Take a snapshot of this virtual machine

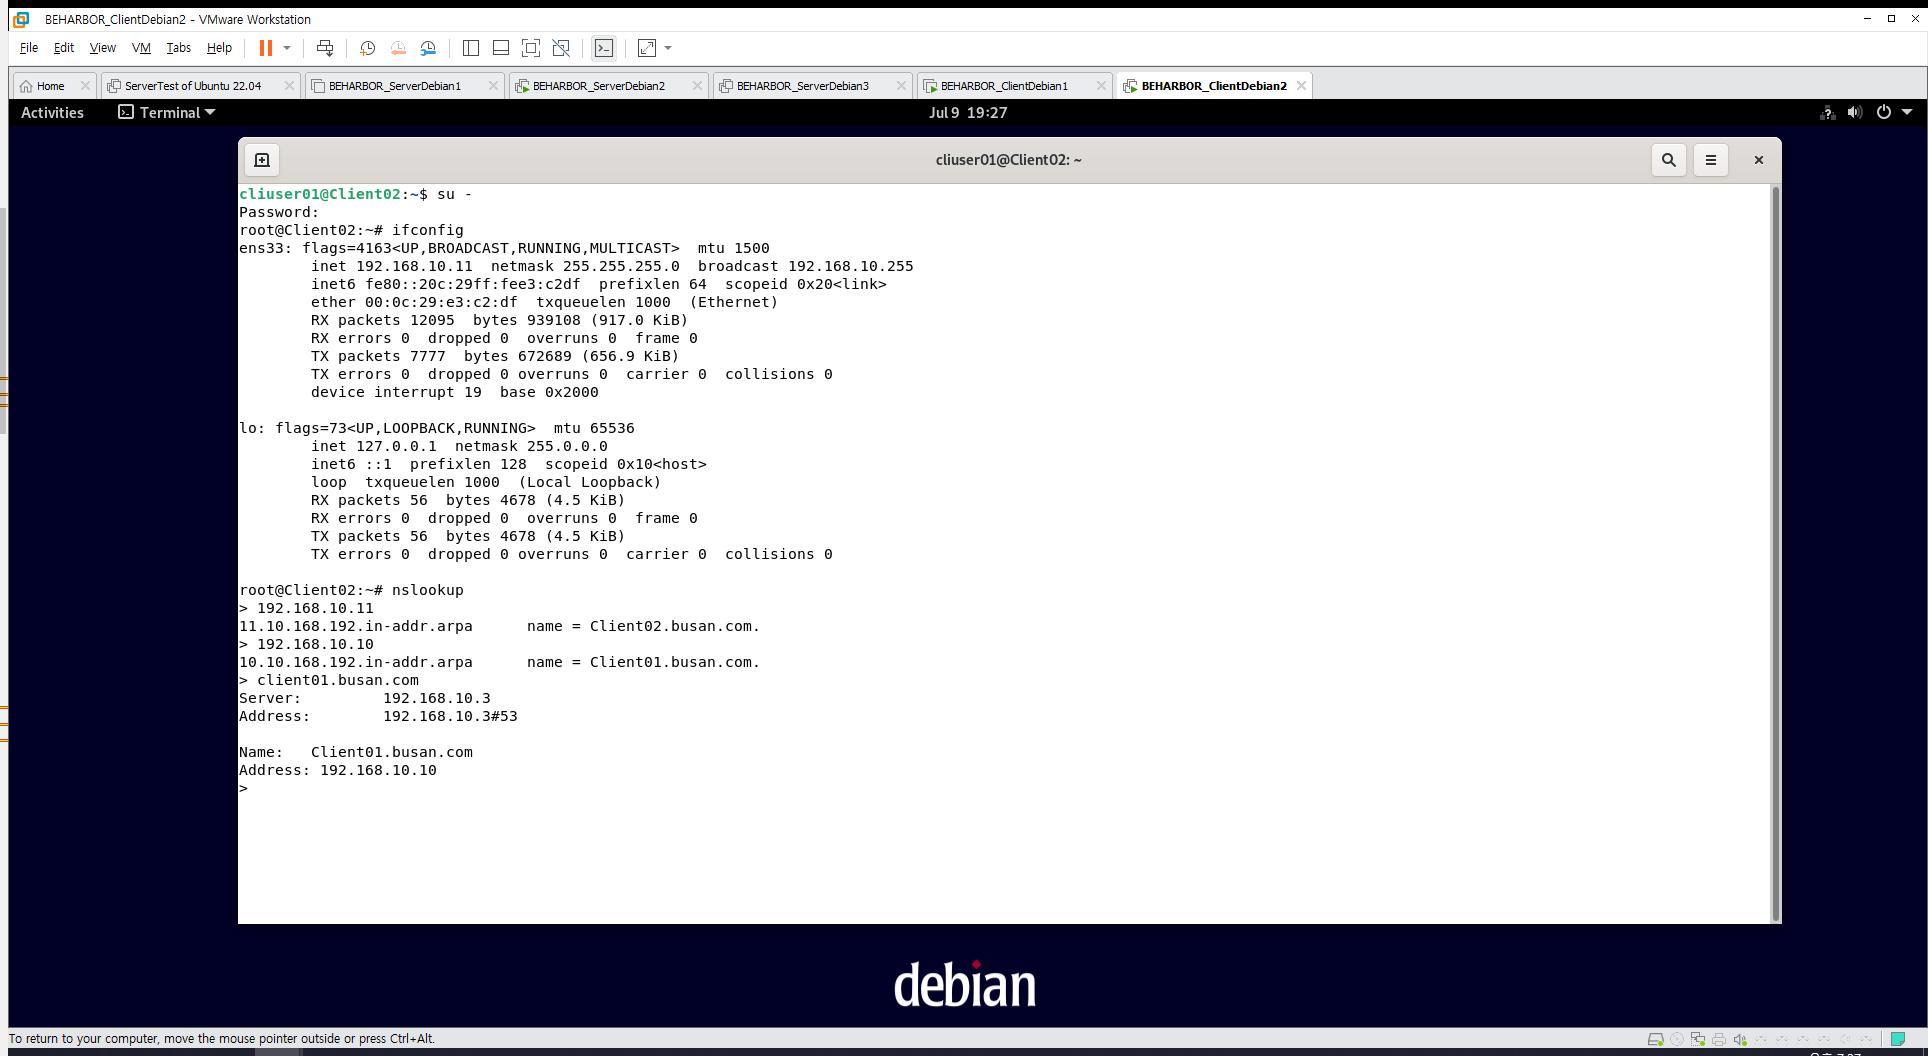coord(367,48)
